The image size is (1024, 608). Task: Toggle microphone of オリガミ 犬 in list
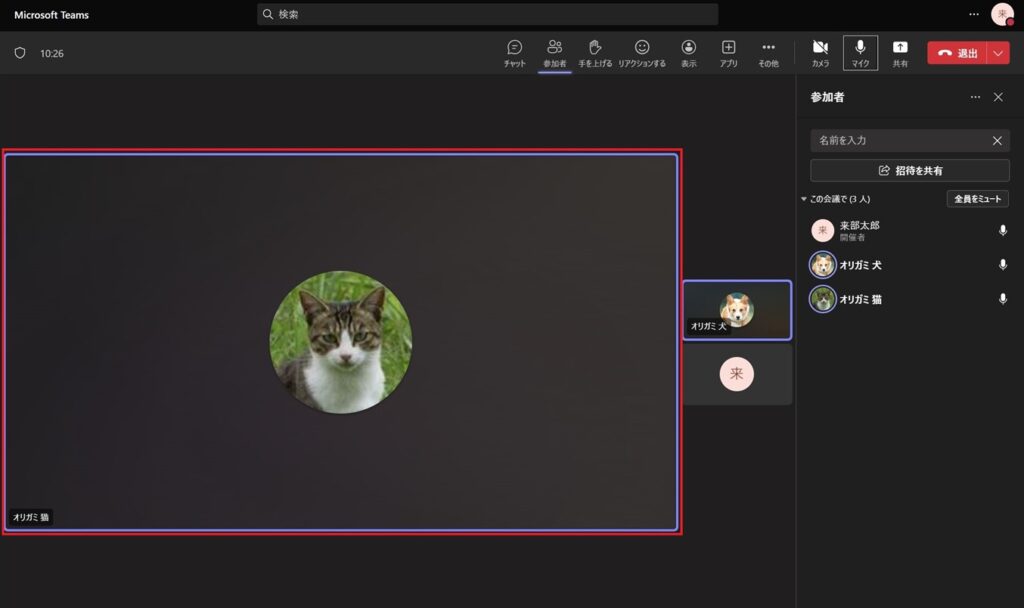(1002, 265)
